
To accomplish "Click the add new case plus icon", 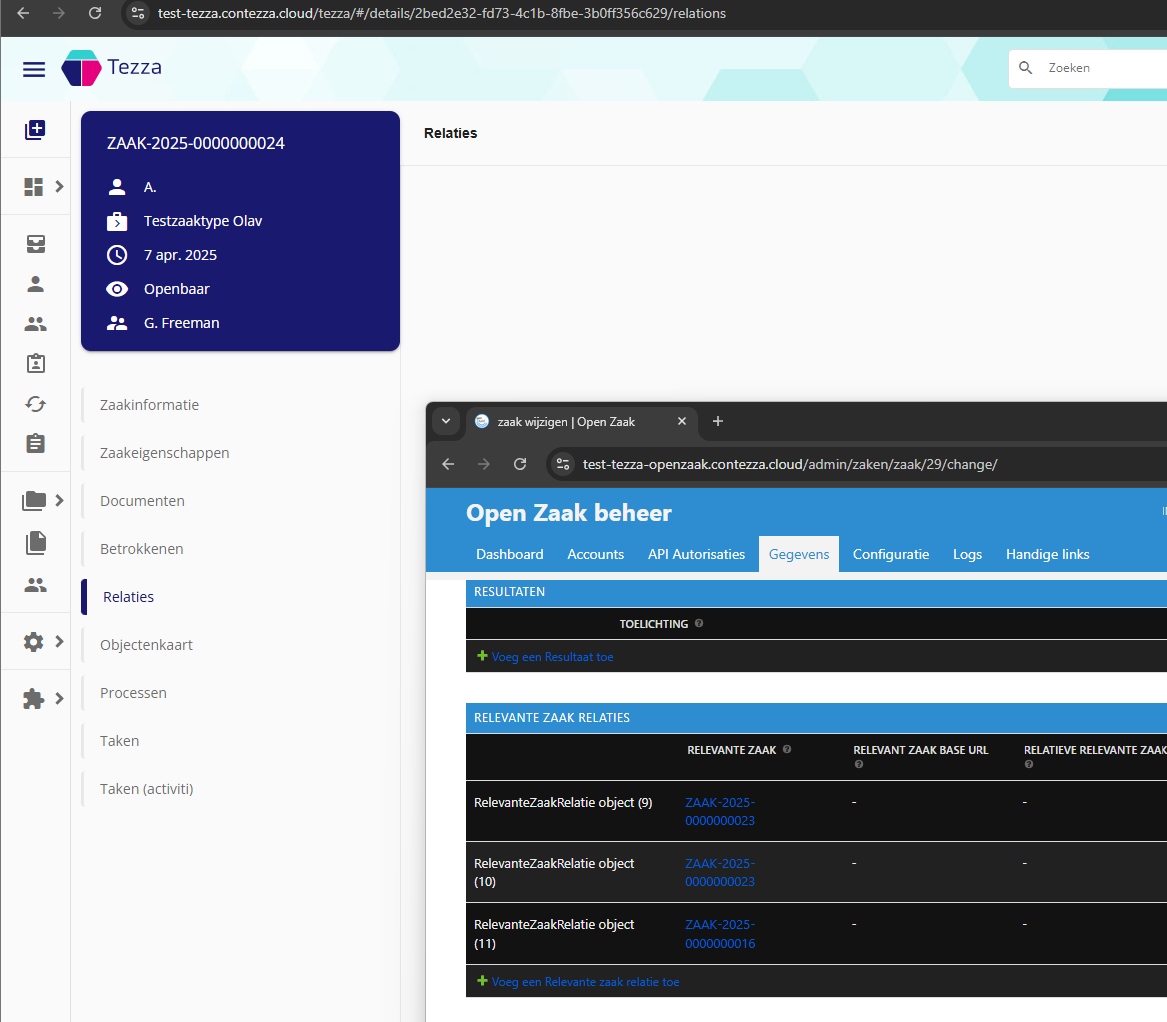I will pos(35,129).
